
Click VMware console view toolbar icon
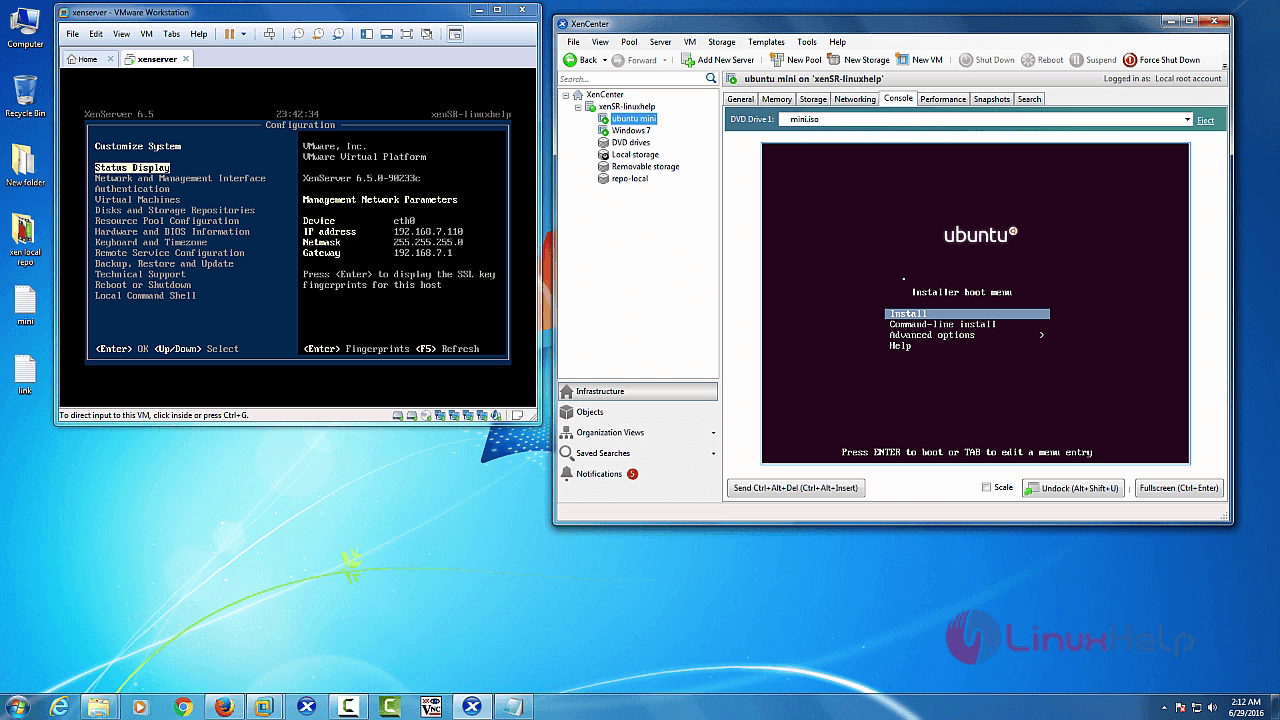[x=455, y=34]
